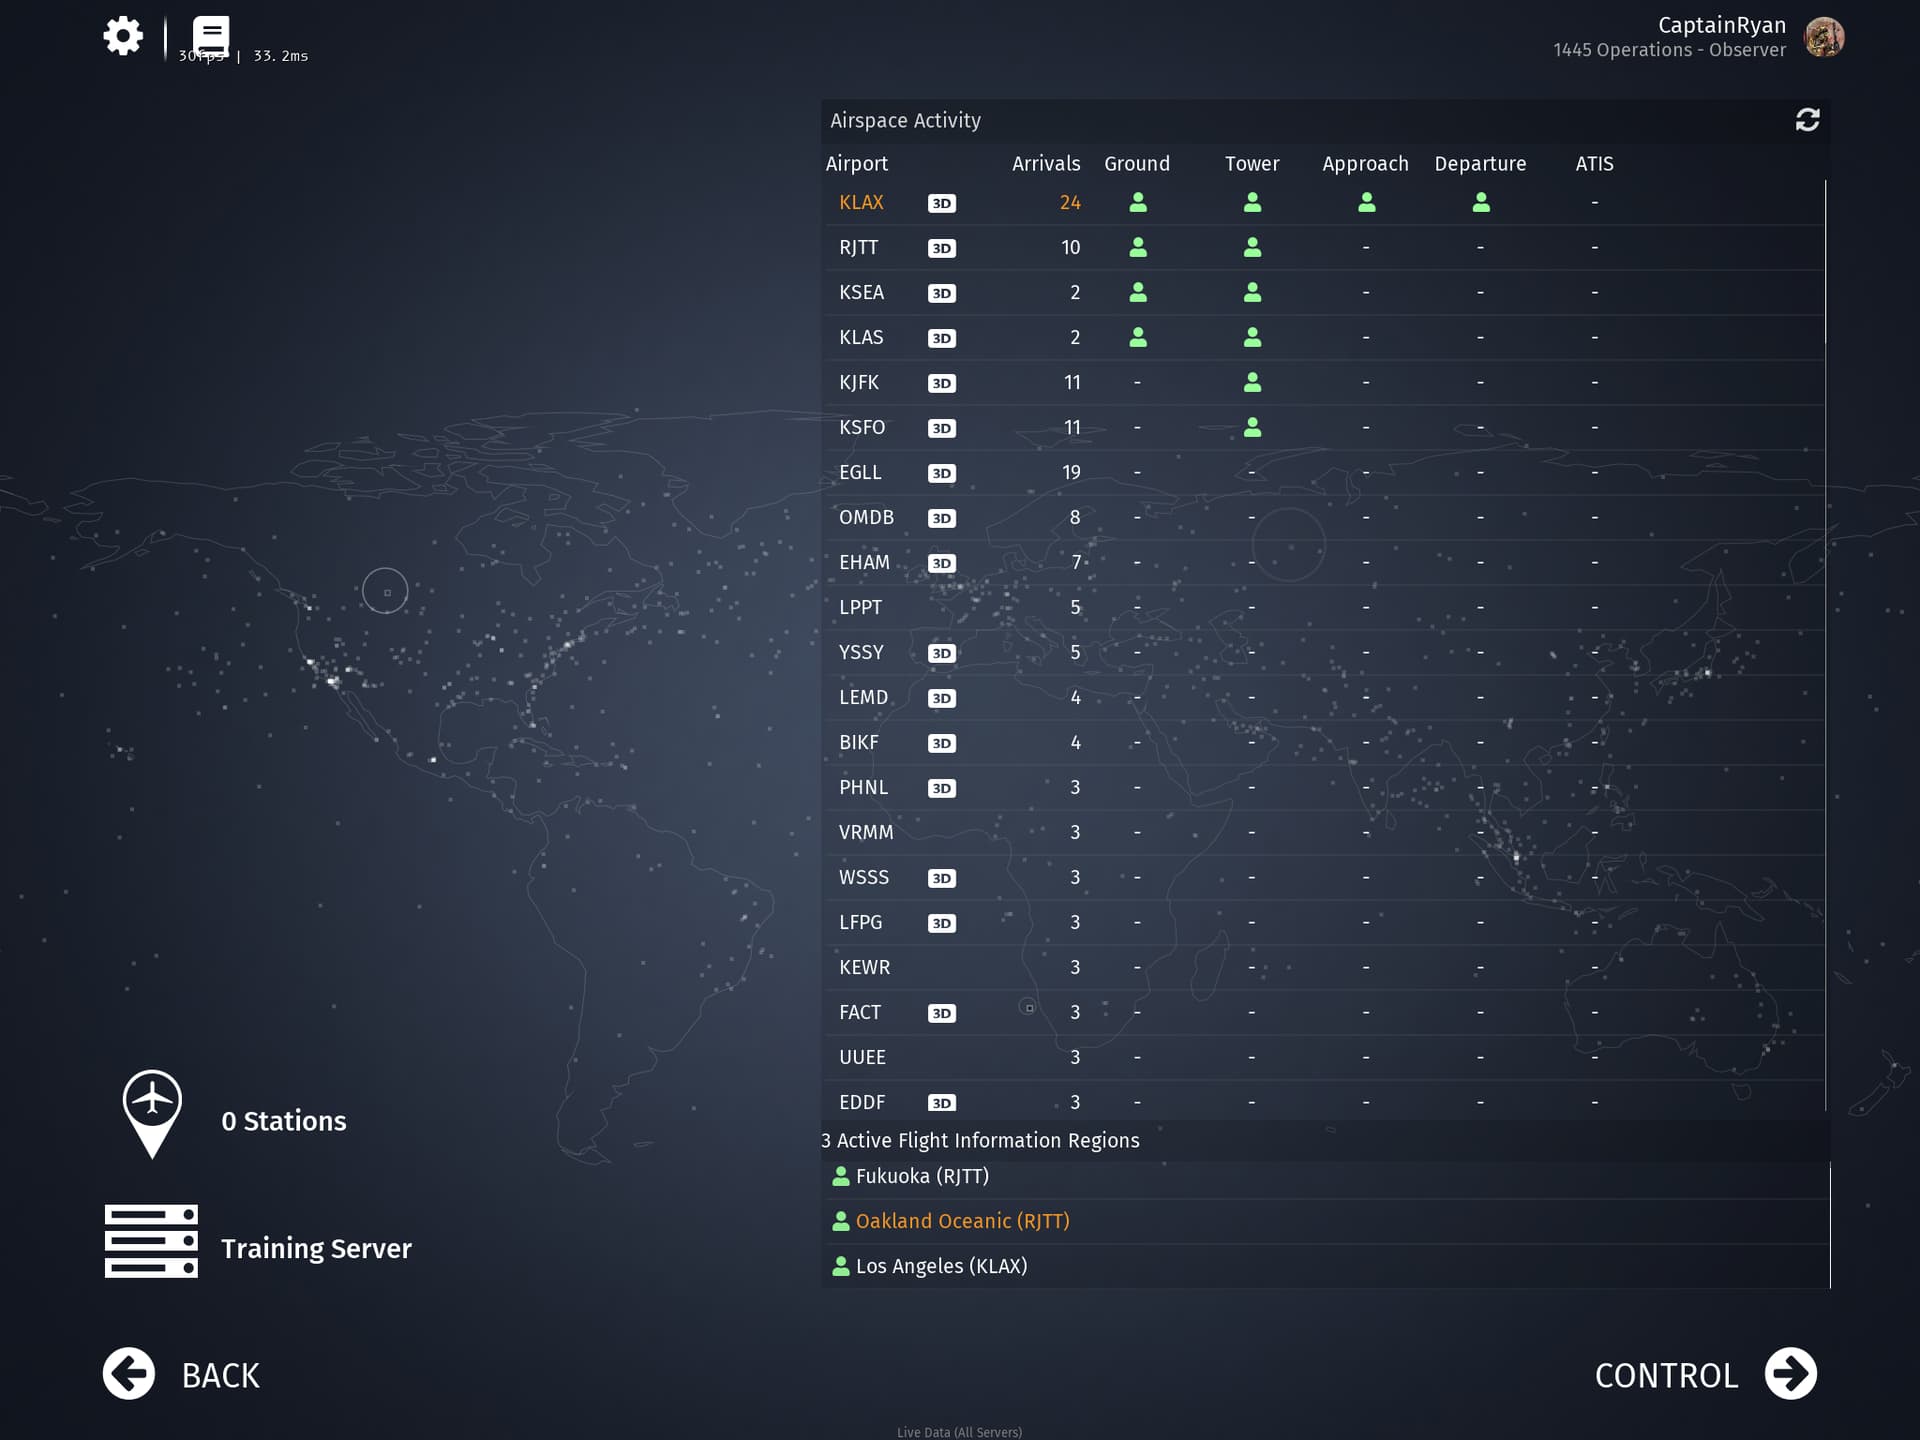Open the Training Server selection icon
This screenshot has width=1920, height=1440.
[151, 1241]
